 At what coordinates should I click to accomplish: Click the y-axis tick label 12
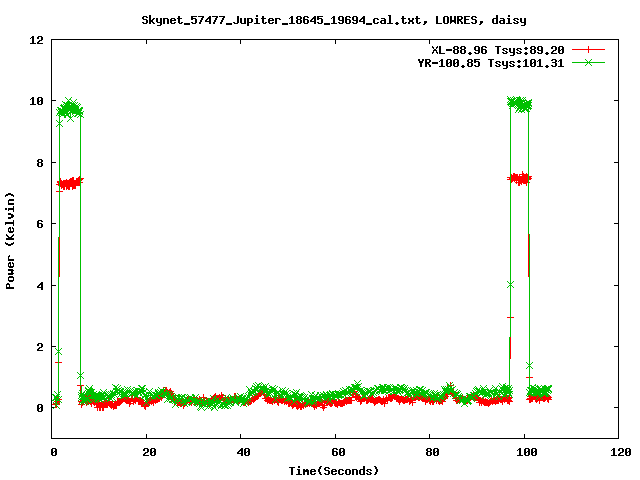(x=36, y=40)
